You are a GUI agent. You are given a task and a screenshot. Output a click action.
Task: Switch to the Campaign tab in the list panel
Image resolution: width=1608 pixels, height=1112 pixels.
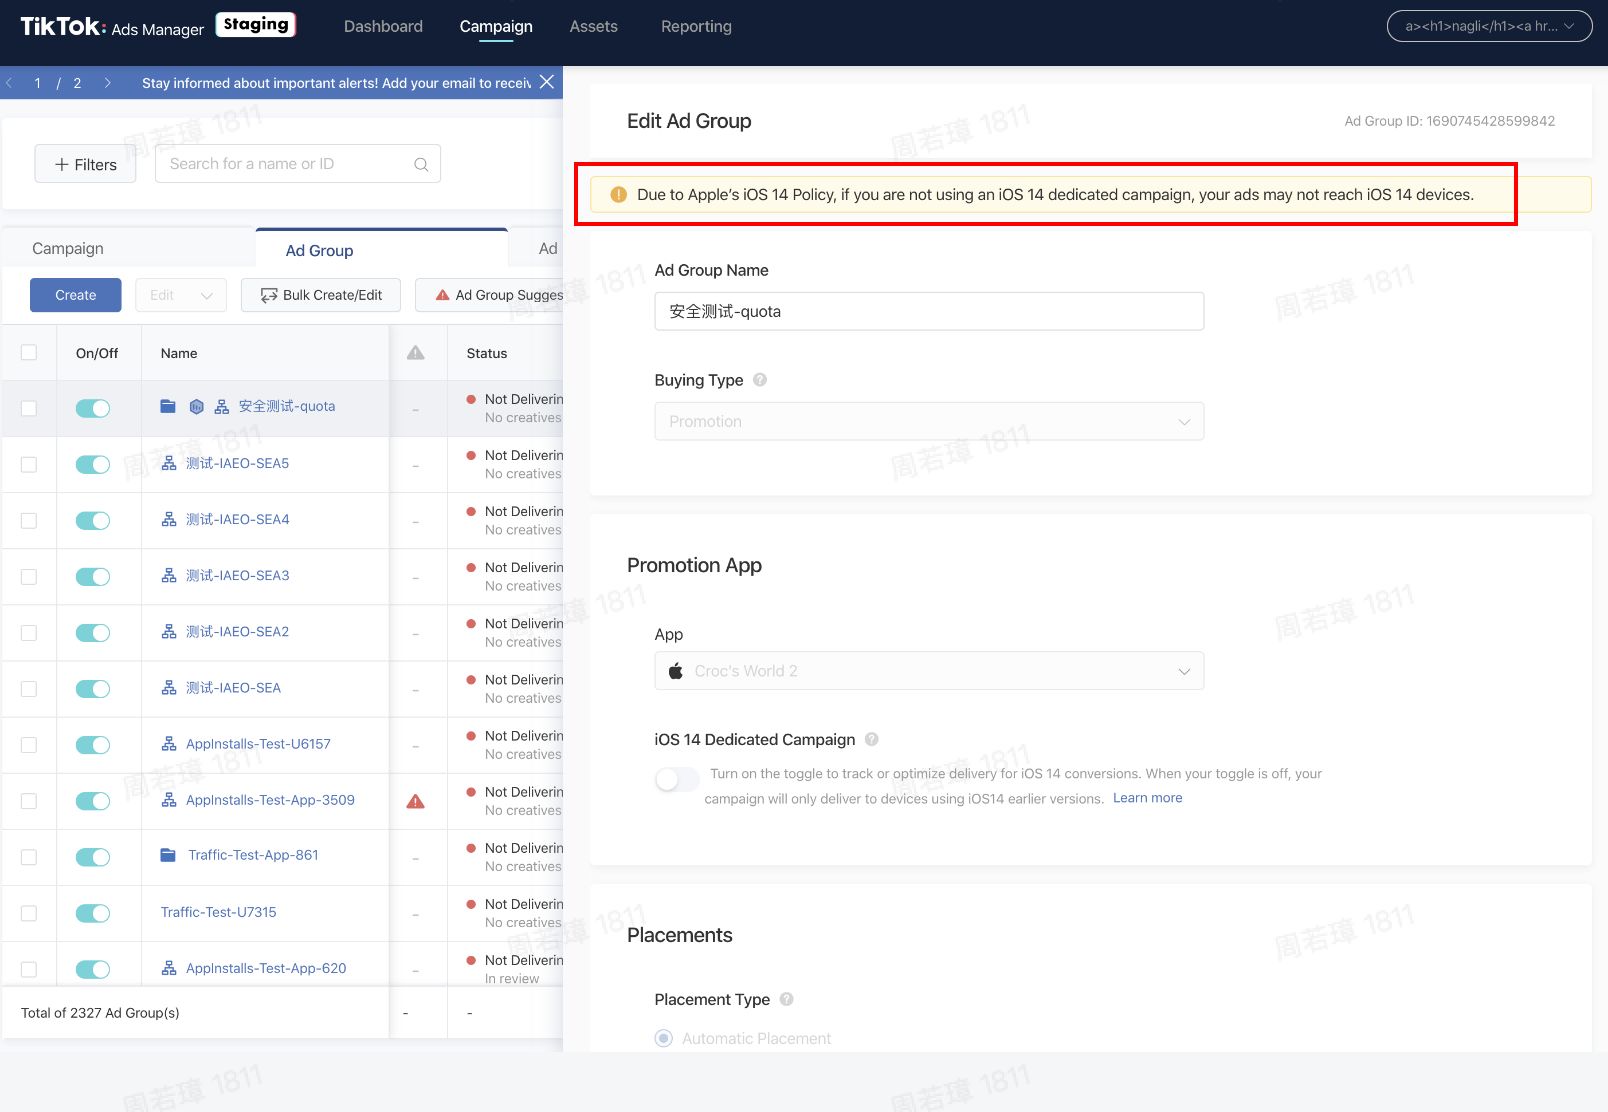coord(67,247)
